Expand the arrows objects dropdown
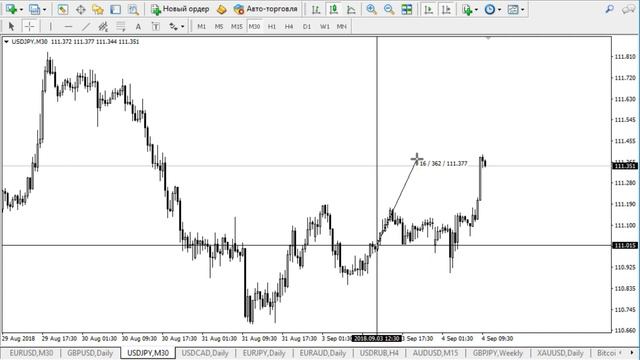 point(182,27)
